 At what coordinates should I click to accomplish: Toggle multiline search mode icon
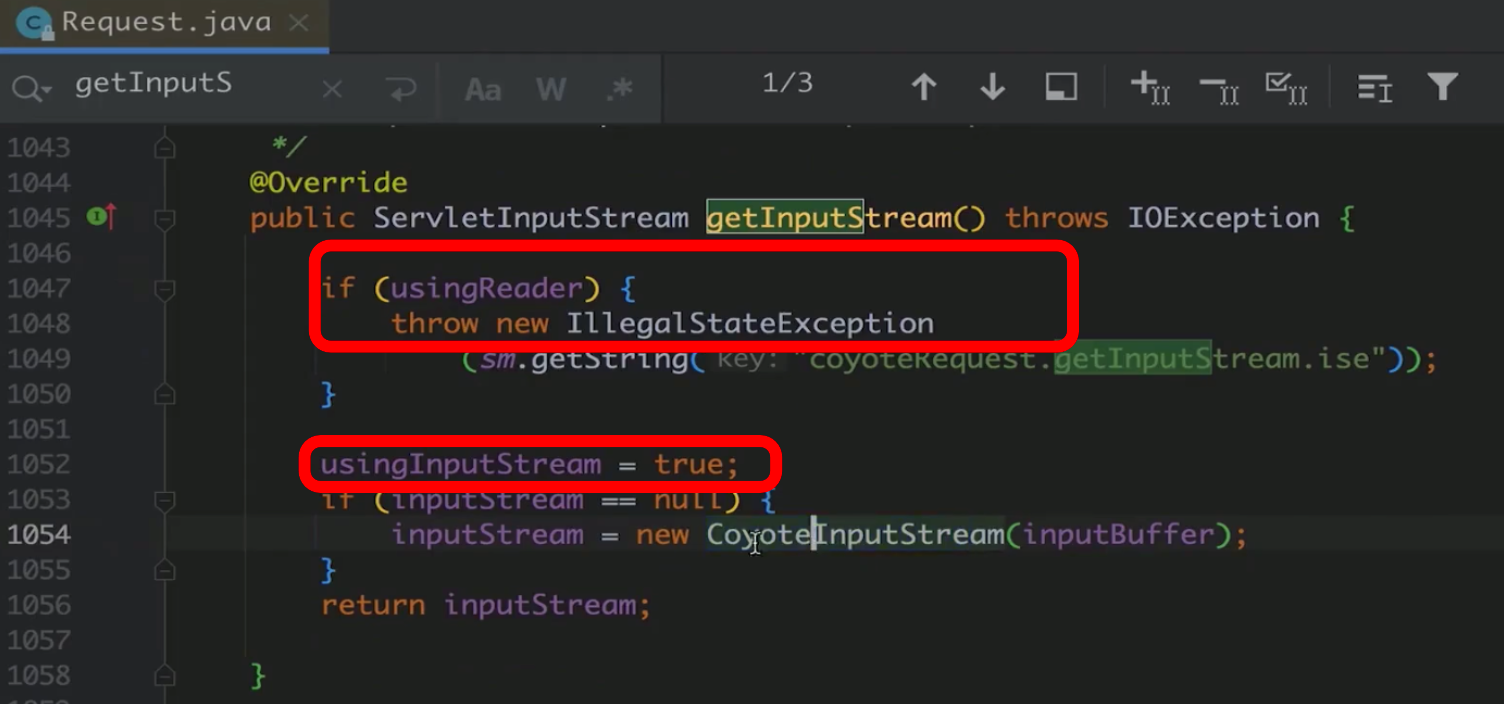1374,88
